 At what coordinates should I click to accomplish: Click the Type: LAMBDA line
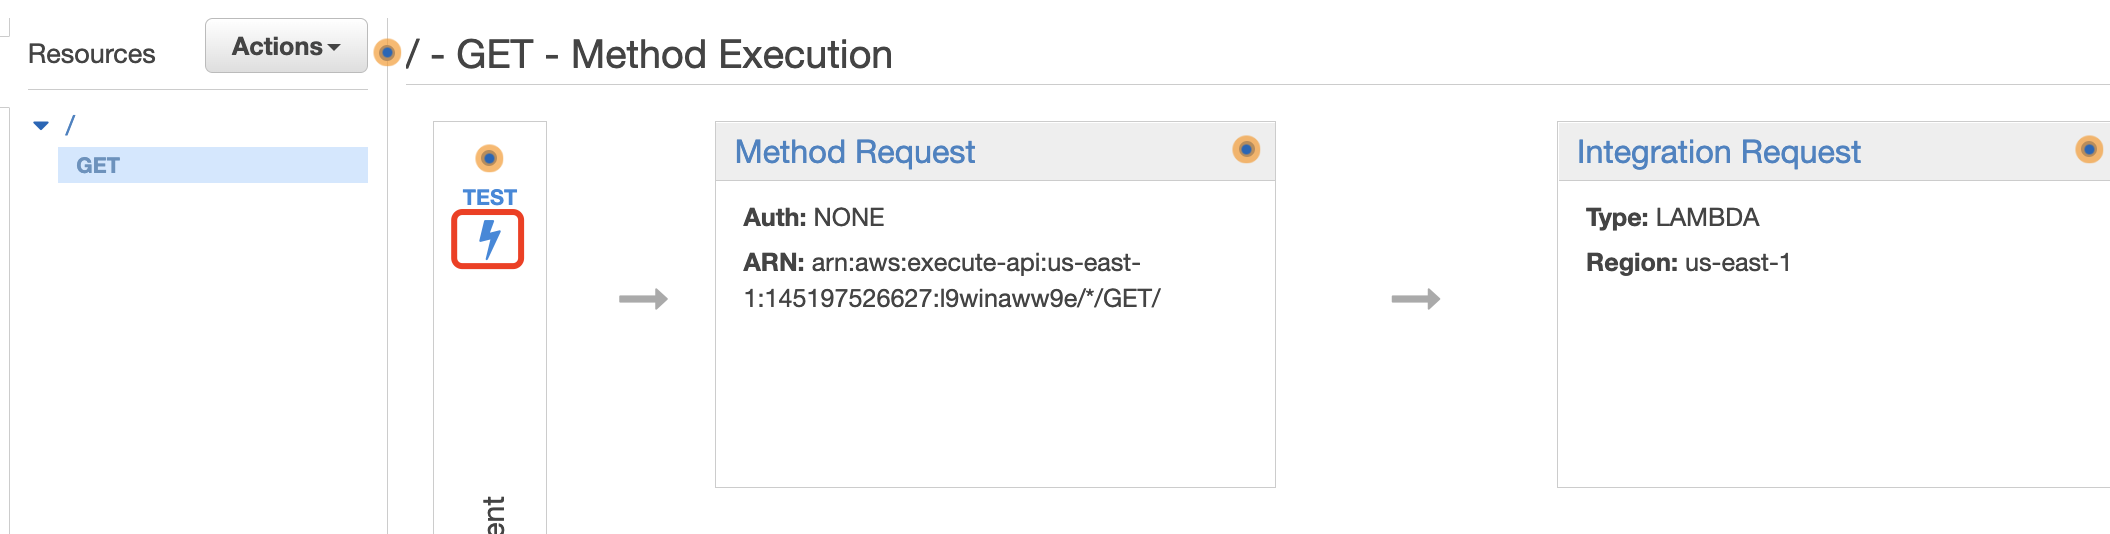click(x=1672, y=217)
